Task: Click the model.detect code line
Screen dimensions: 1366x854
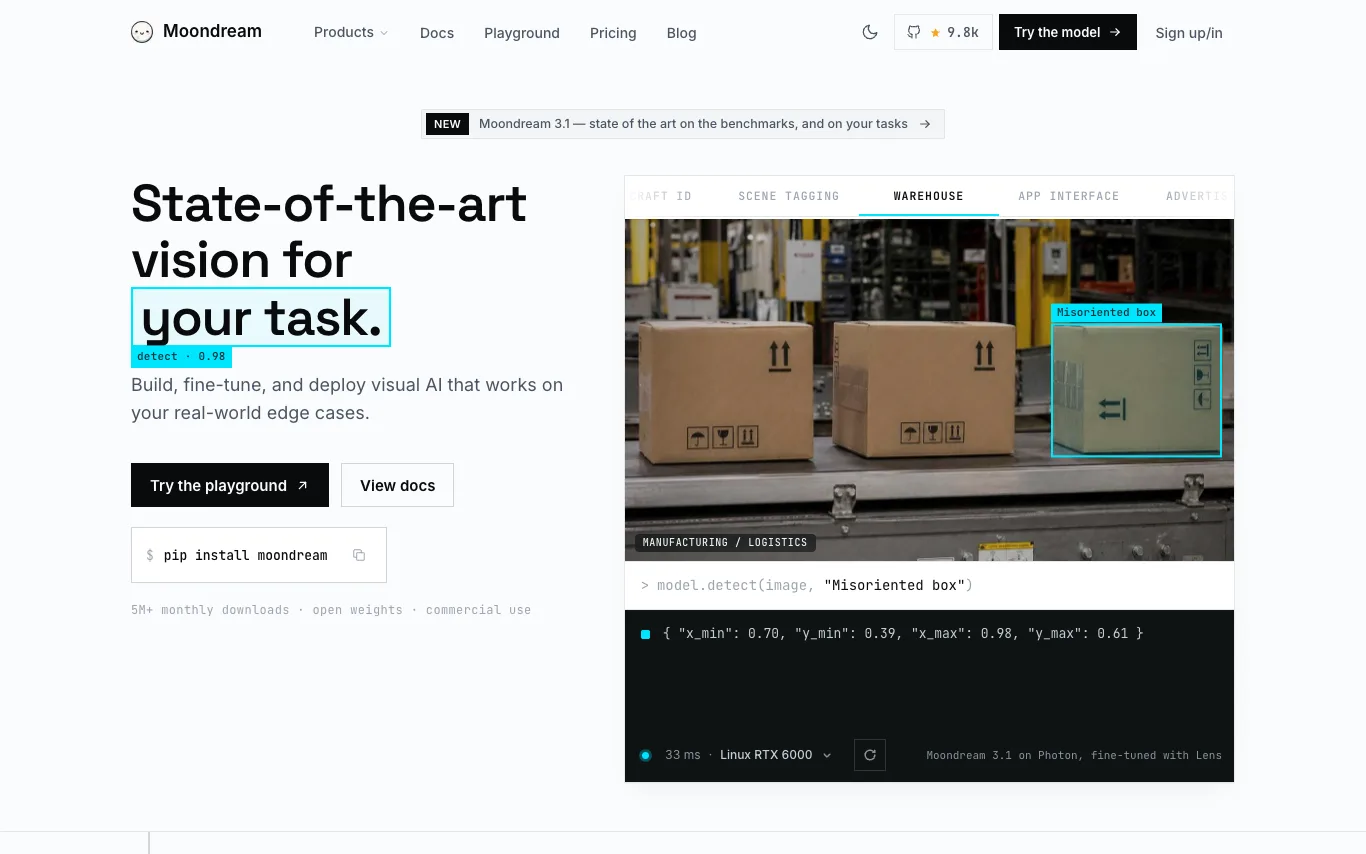Action: (x=807, y=585)
